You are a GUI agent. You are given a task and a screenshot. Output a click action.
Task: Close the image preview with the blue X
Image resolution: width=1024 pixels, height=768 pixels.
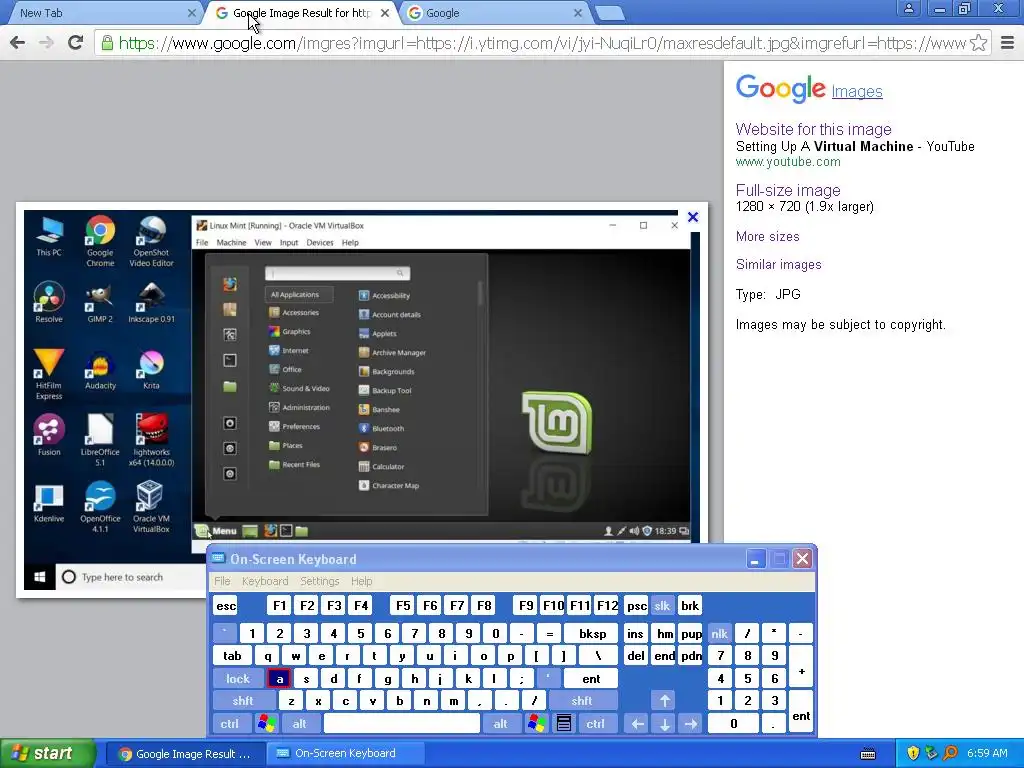tap(693, 217)
